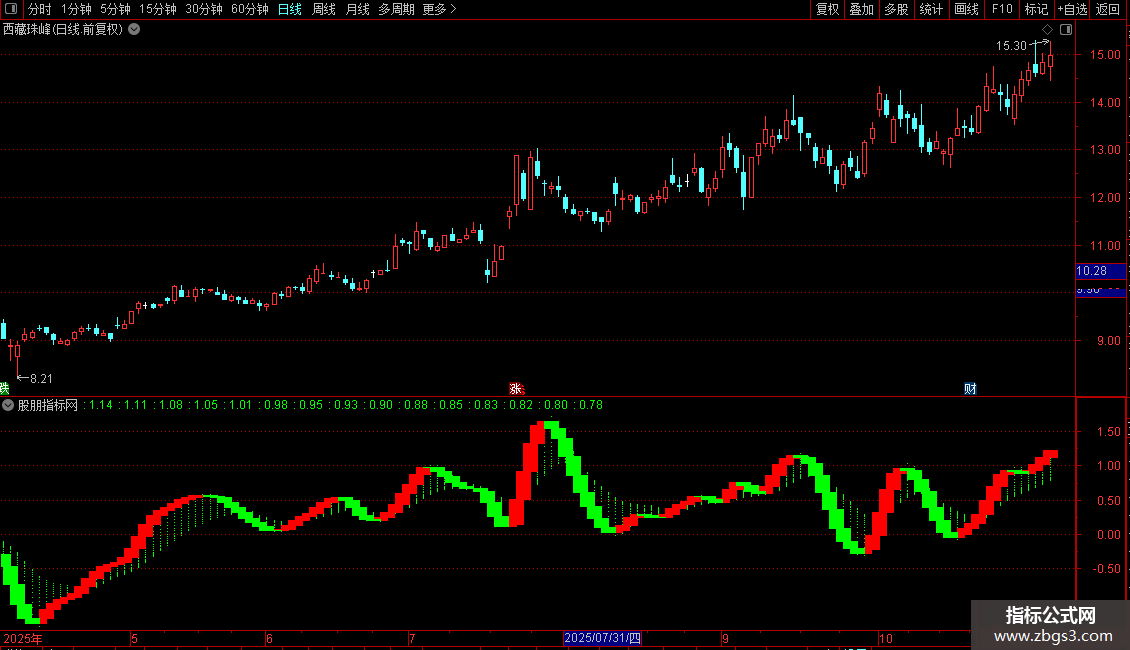Switch to 周线 weekly chart

click(324, 9)
